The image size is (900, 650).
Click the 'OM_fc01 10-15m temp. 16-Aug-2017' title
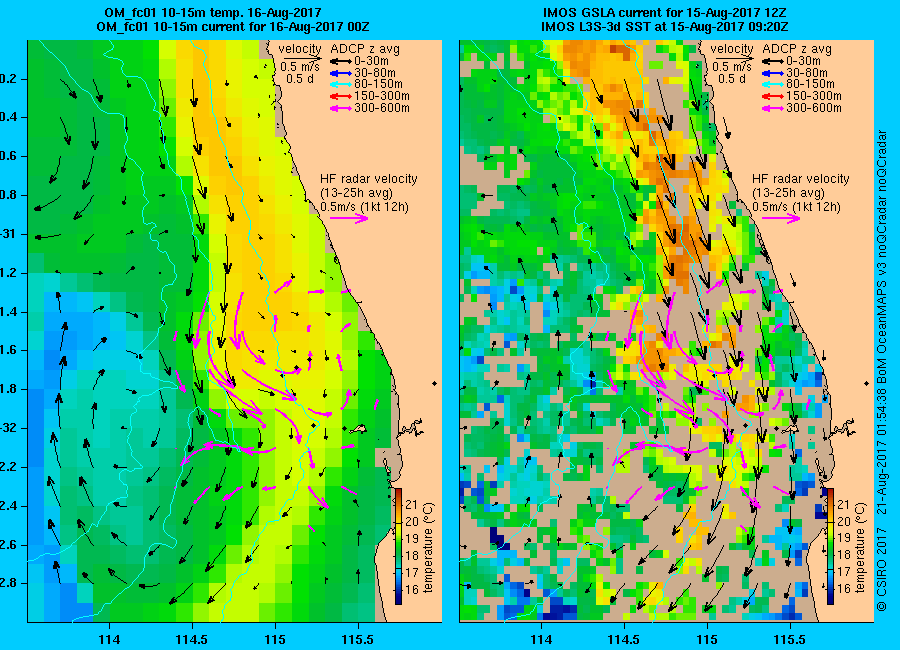(213, 13)
